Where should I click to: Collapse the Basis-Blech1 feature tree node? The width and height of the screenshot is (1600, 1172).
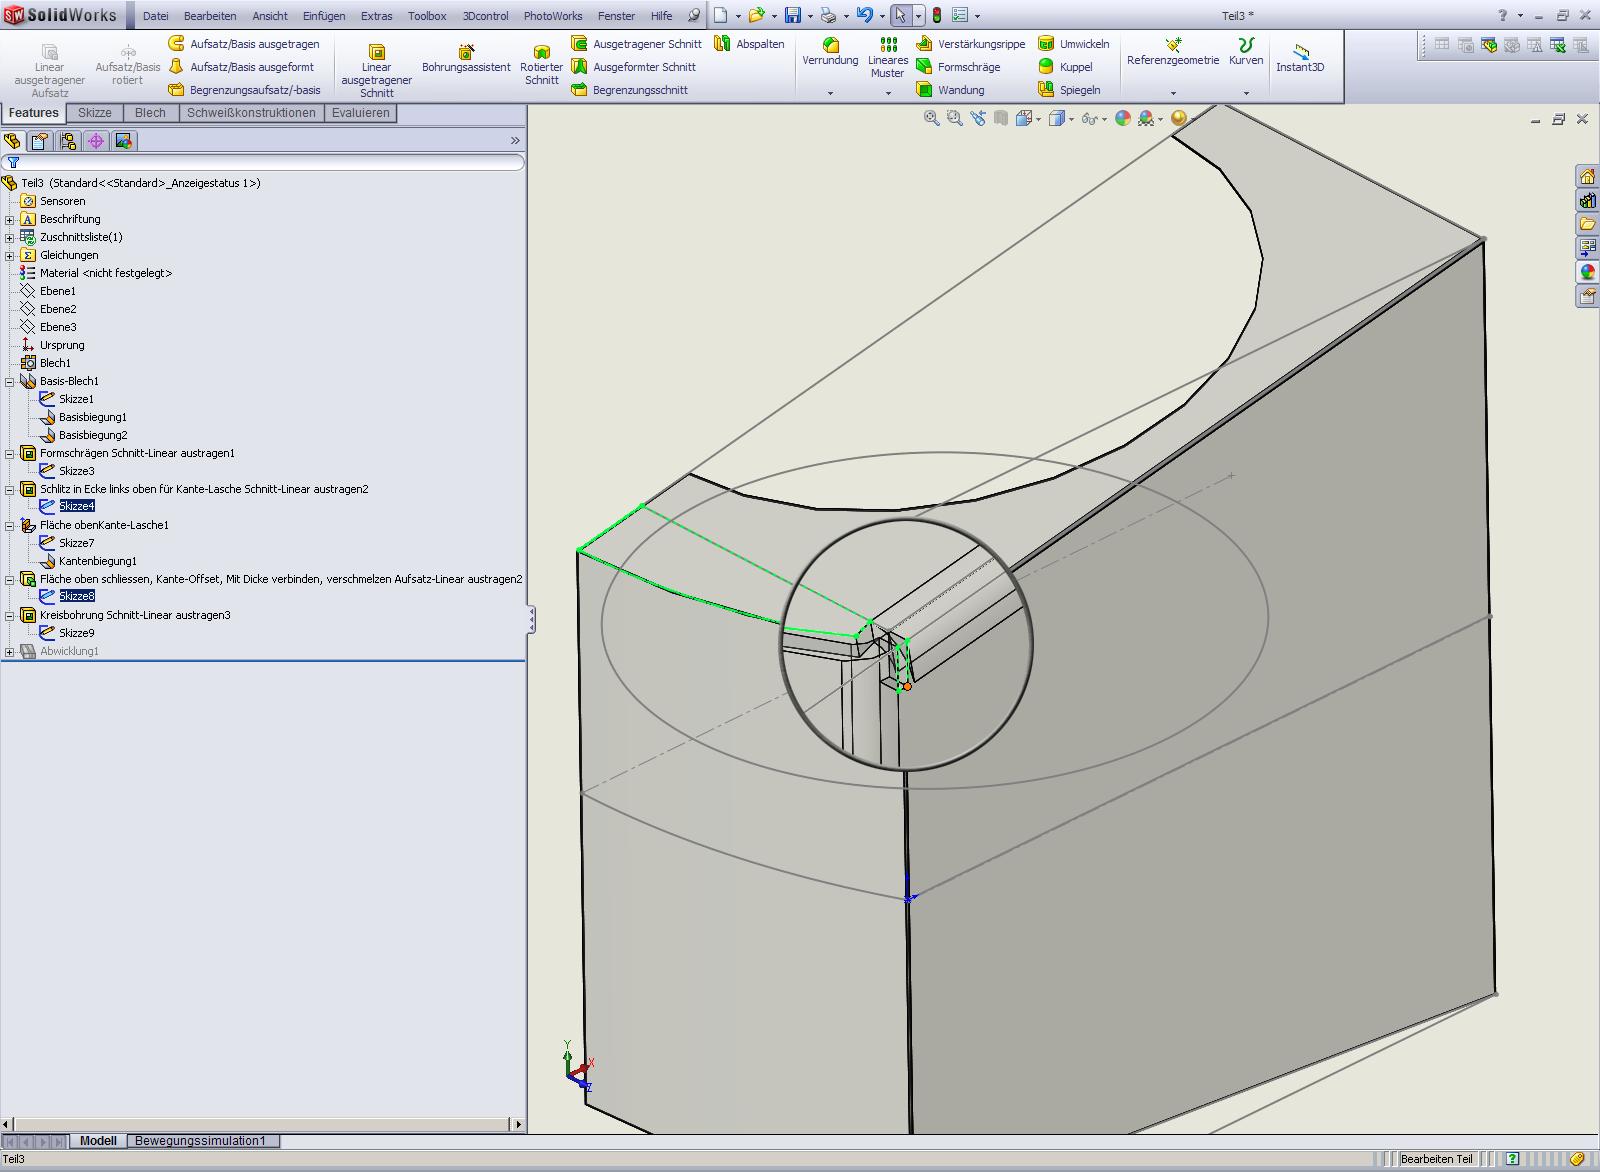coord(10,381)
